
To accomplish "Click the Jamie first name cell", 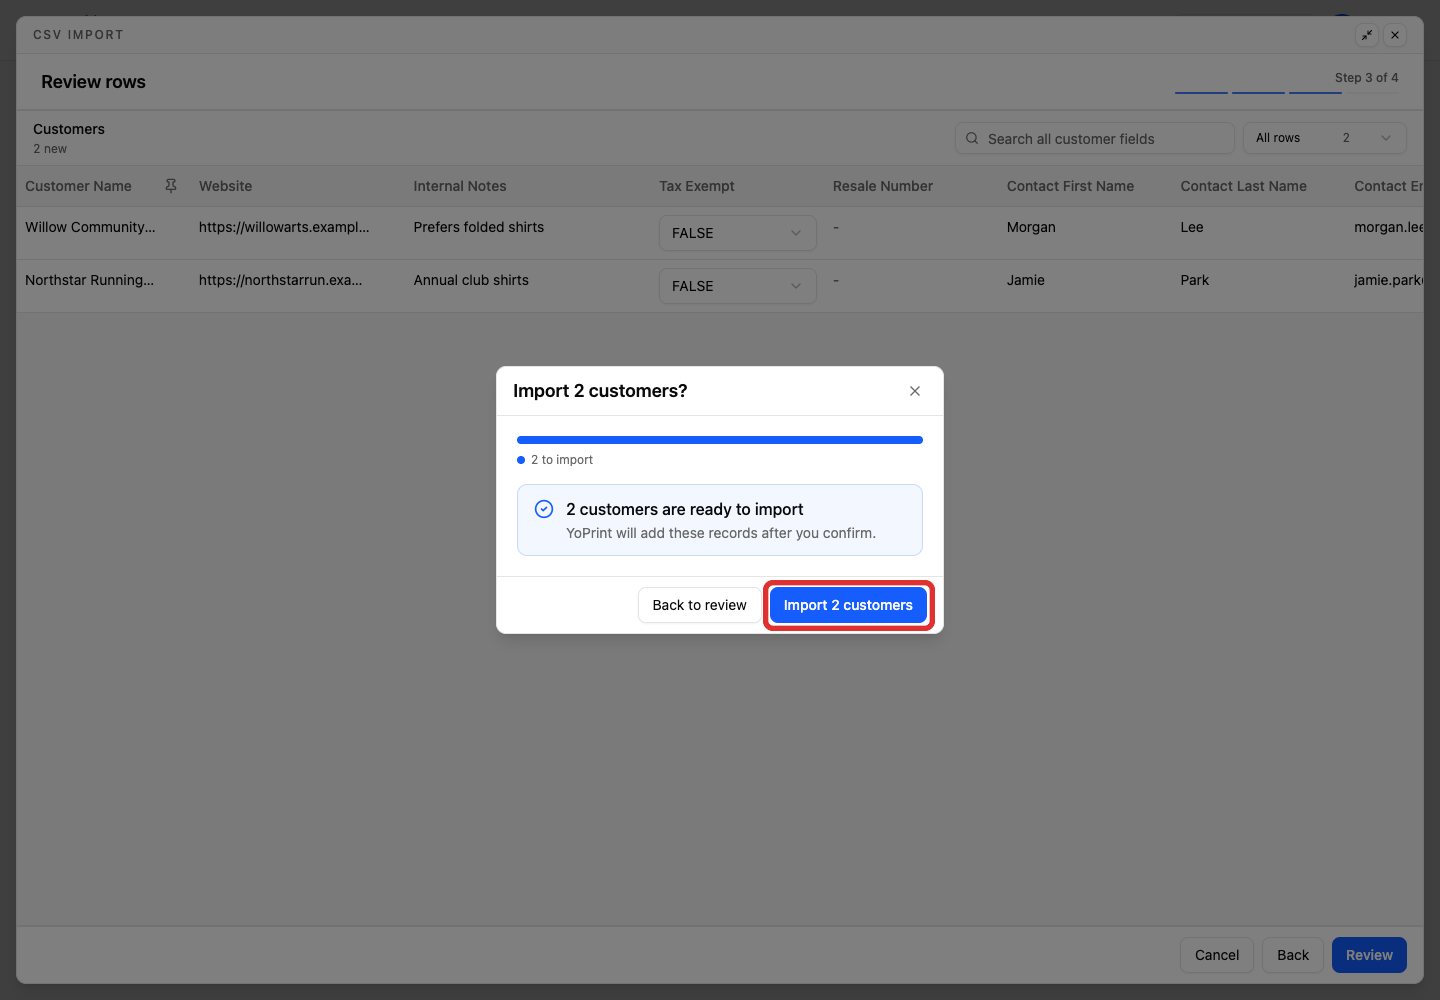I will click(1026, 280).
